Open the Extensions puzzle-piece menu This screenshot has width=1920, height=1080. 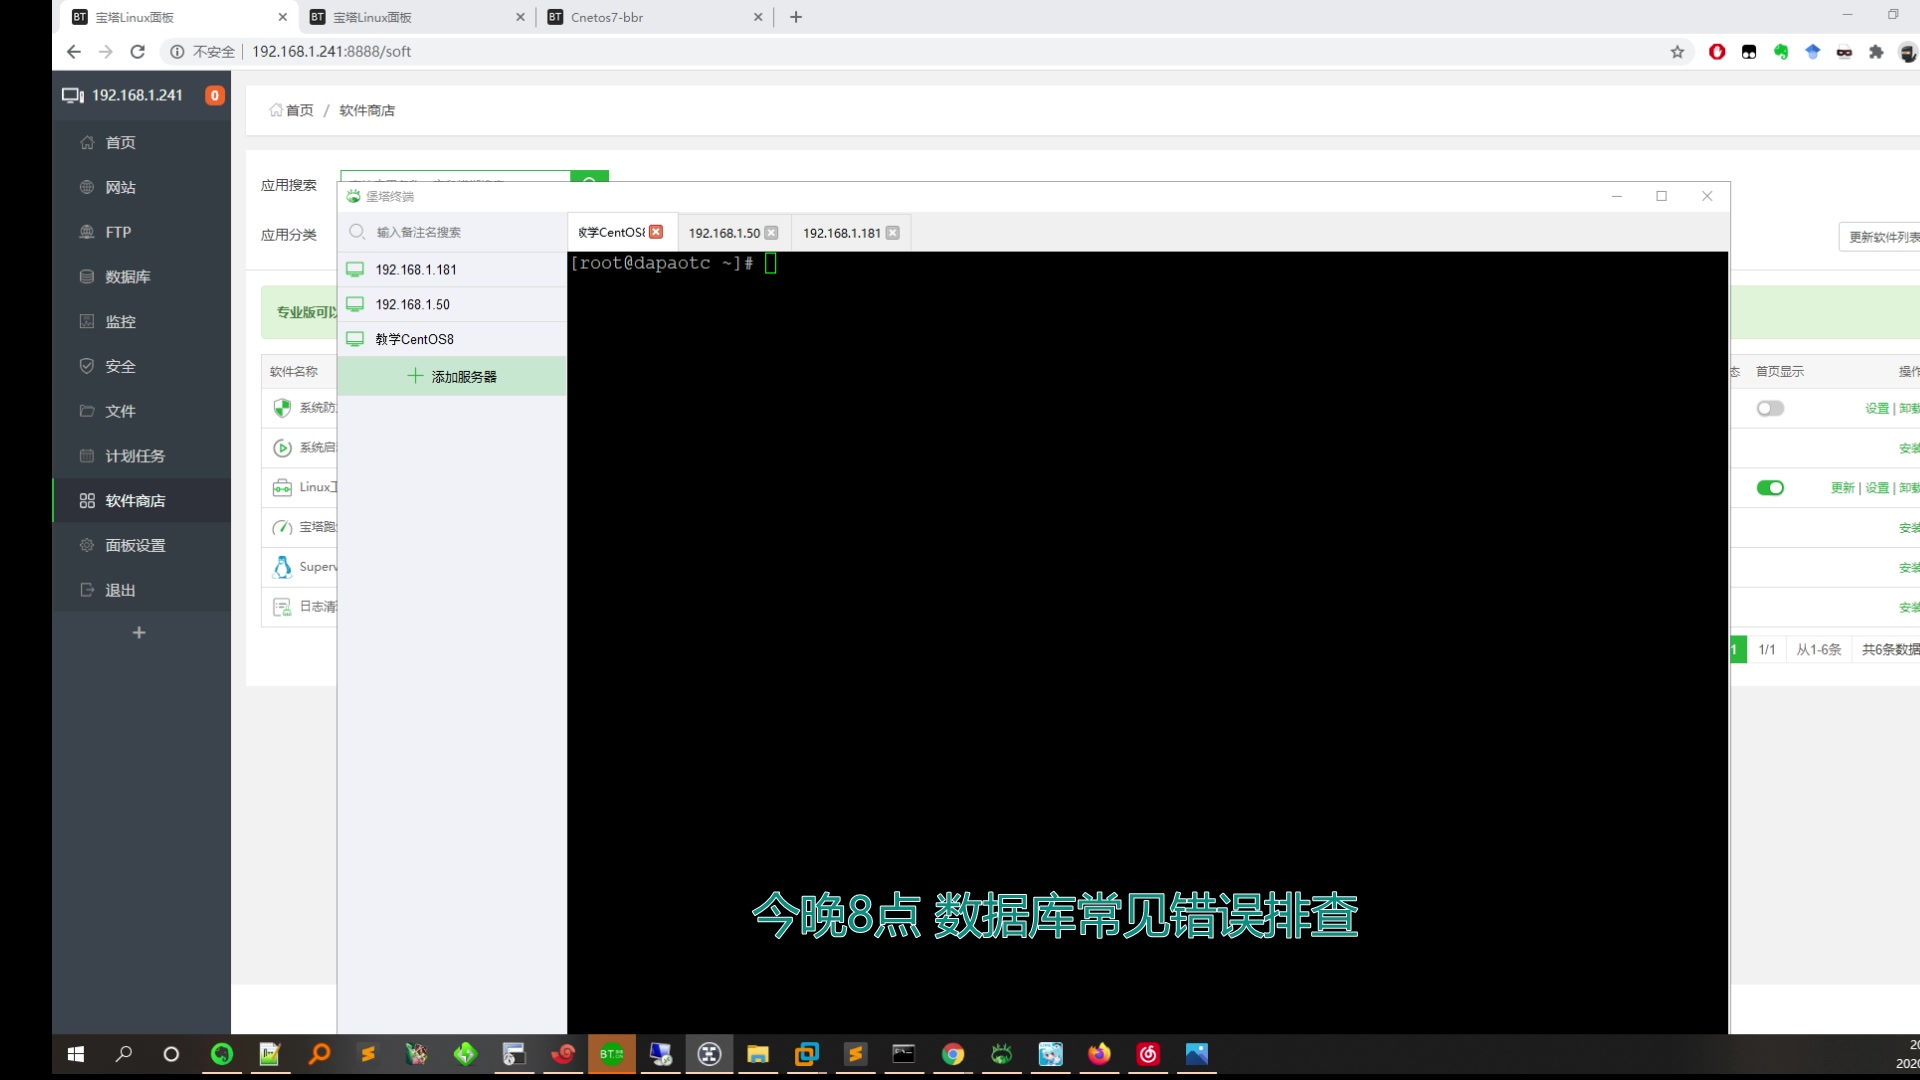(x=1876, y=52)
